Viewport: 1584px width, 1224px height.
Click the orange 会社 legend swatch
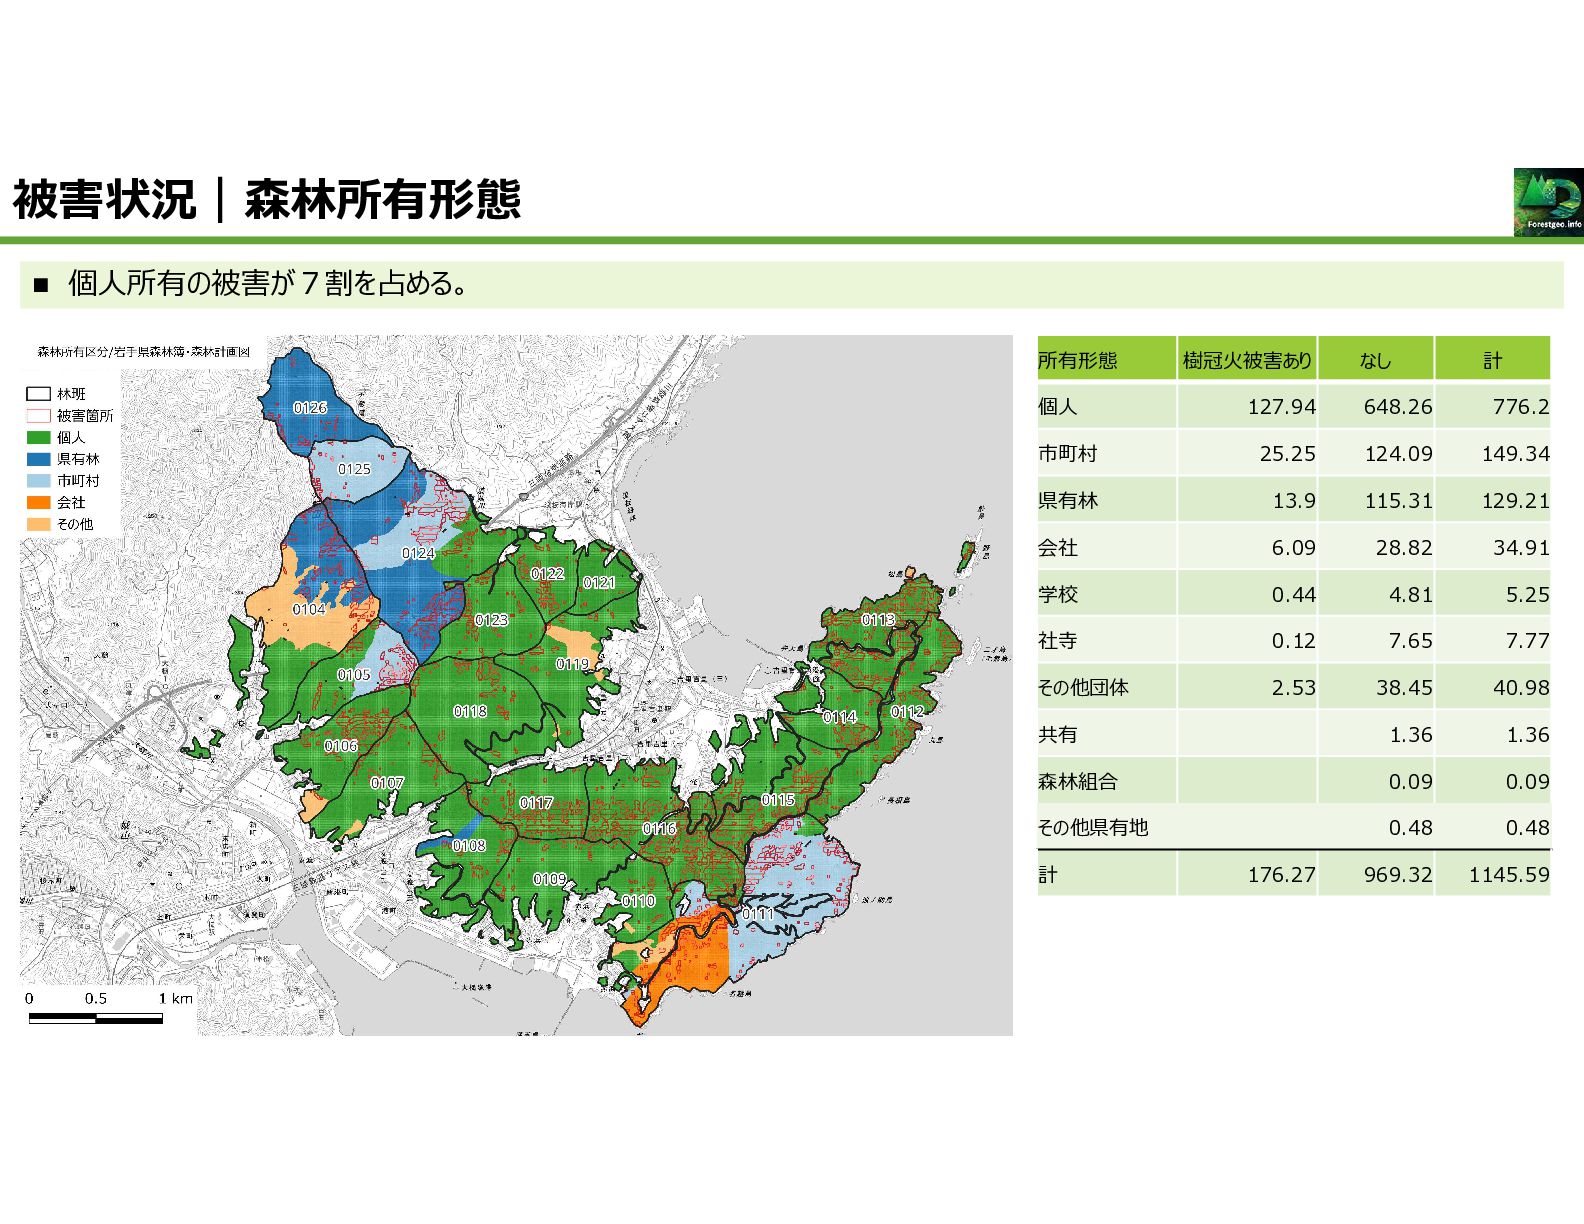click(38, 502)
